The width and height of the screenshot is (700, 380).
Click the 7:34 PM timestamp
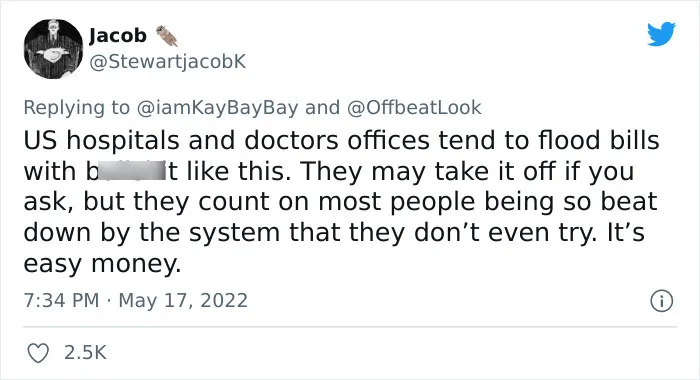[x=61, y=300]
